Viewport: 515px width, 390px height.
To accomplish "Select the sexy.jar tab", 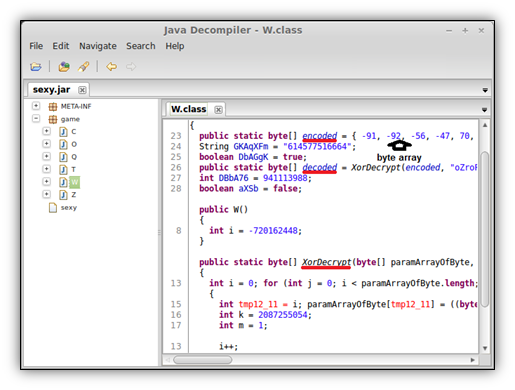I will (58, 90).
